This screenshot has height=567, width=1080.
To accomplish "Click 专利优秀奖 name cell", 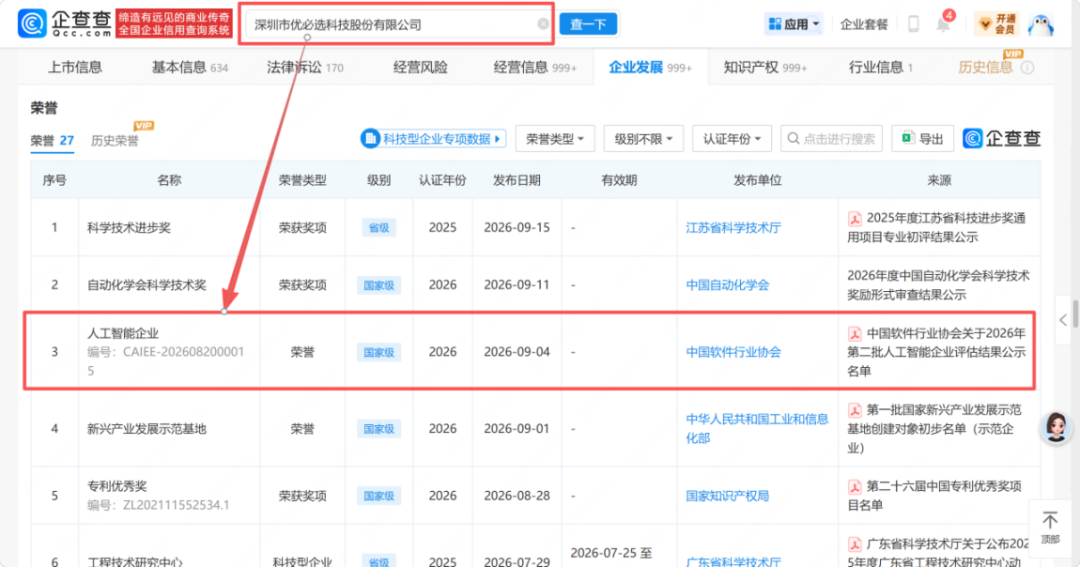I will [117, 486].
